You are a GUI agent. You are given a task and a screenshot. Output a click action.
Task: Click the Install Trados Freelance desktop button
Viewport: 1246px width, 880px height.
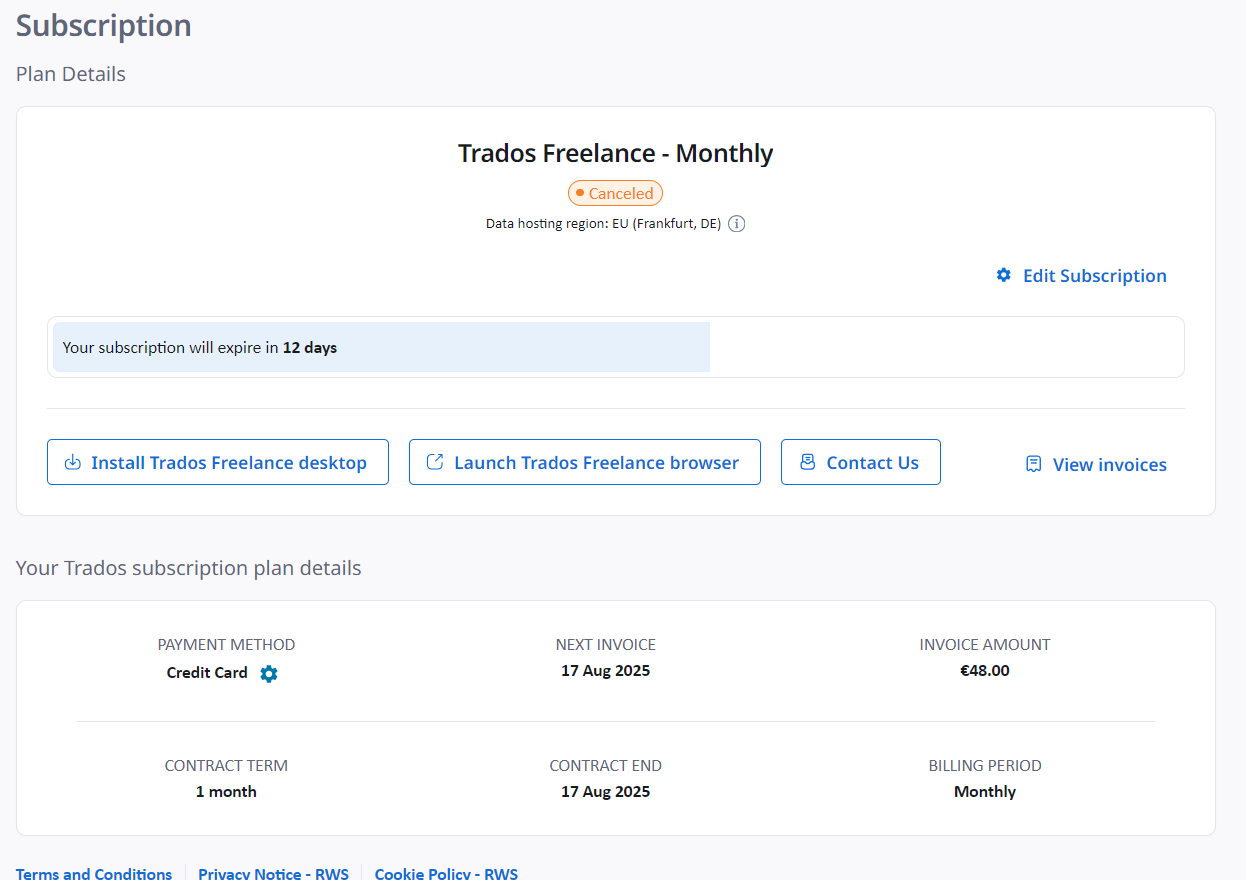click(x=217, y=461)
